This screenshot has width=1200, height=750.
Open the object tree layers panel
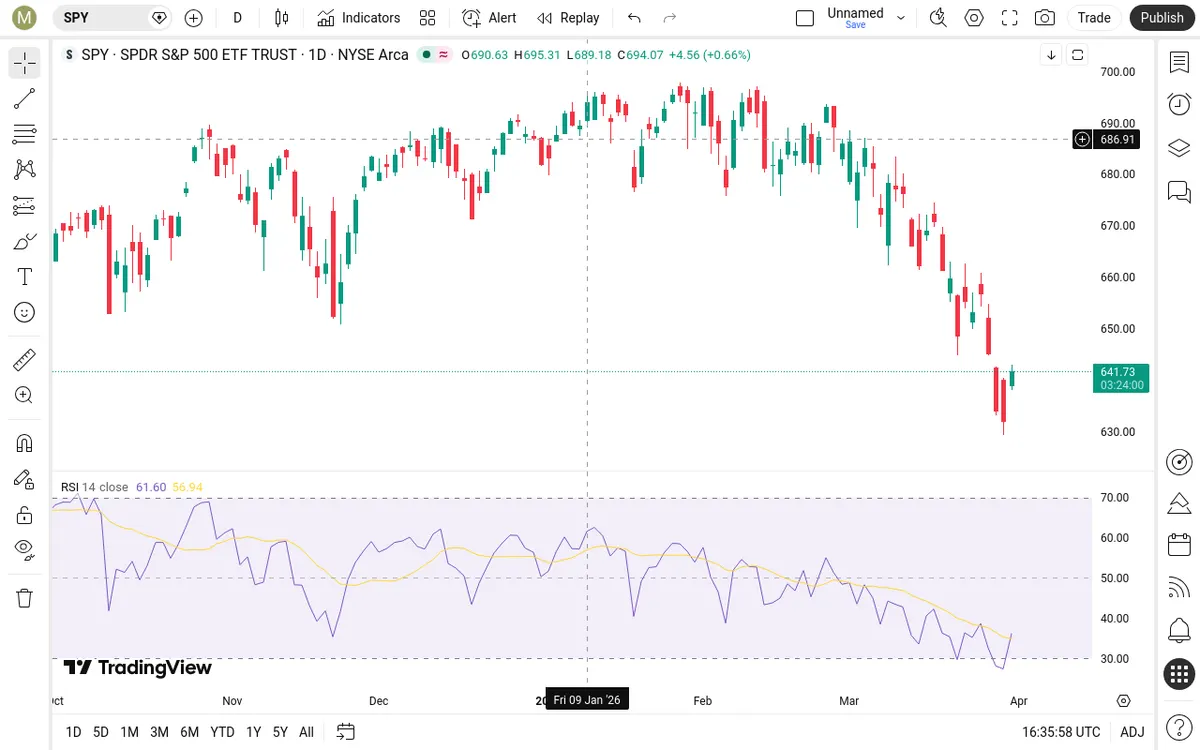[1179, 148]
